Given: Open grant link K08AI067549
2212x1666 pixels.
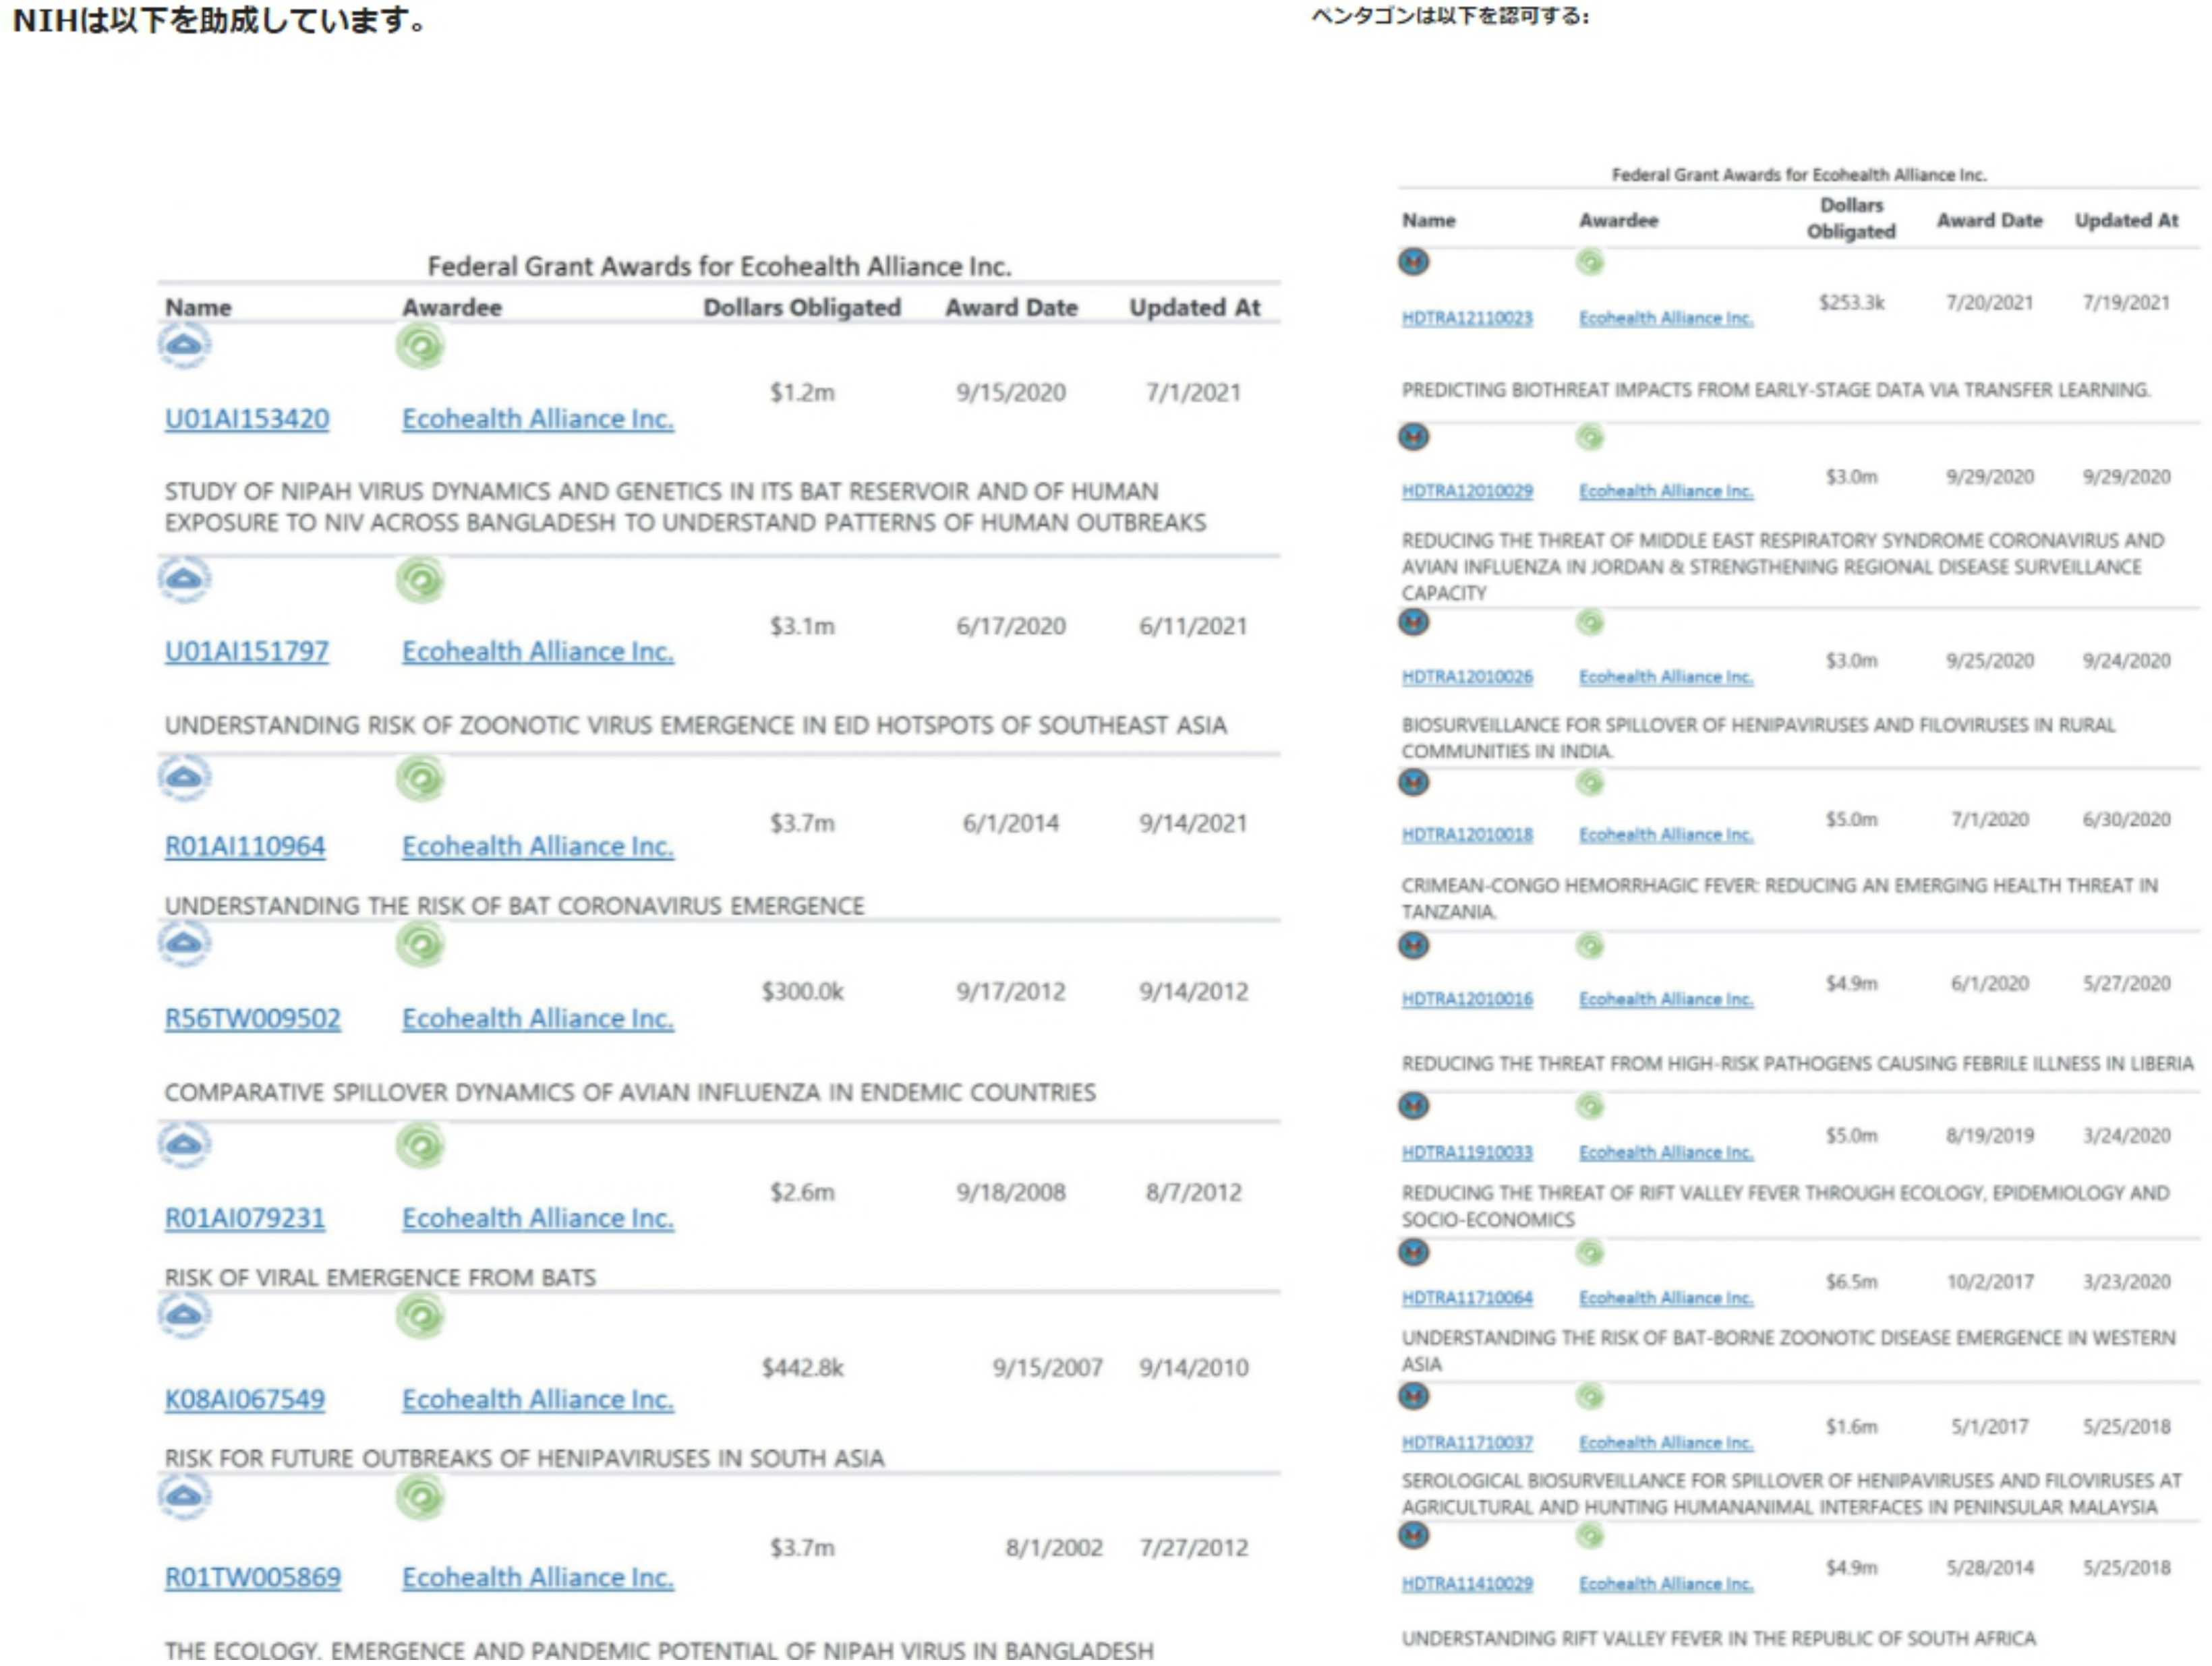Looking at the screenshot, I should pyautogui.click(x=245, y=1400).
